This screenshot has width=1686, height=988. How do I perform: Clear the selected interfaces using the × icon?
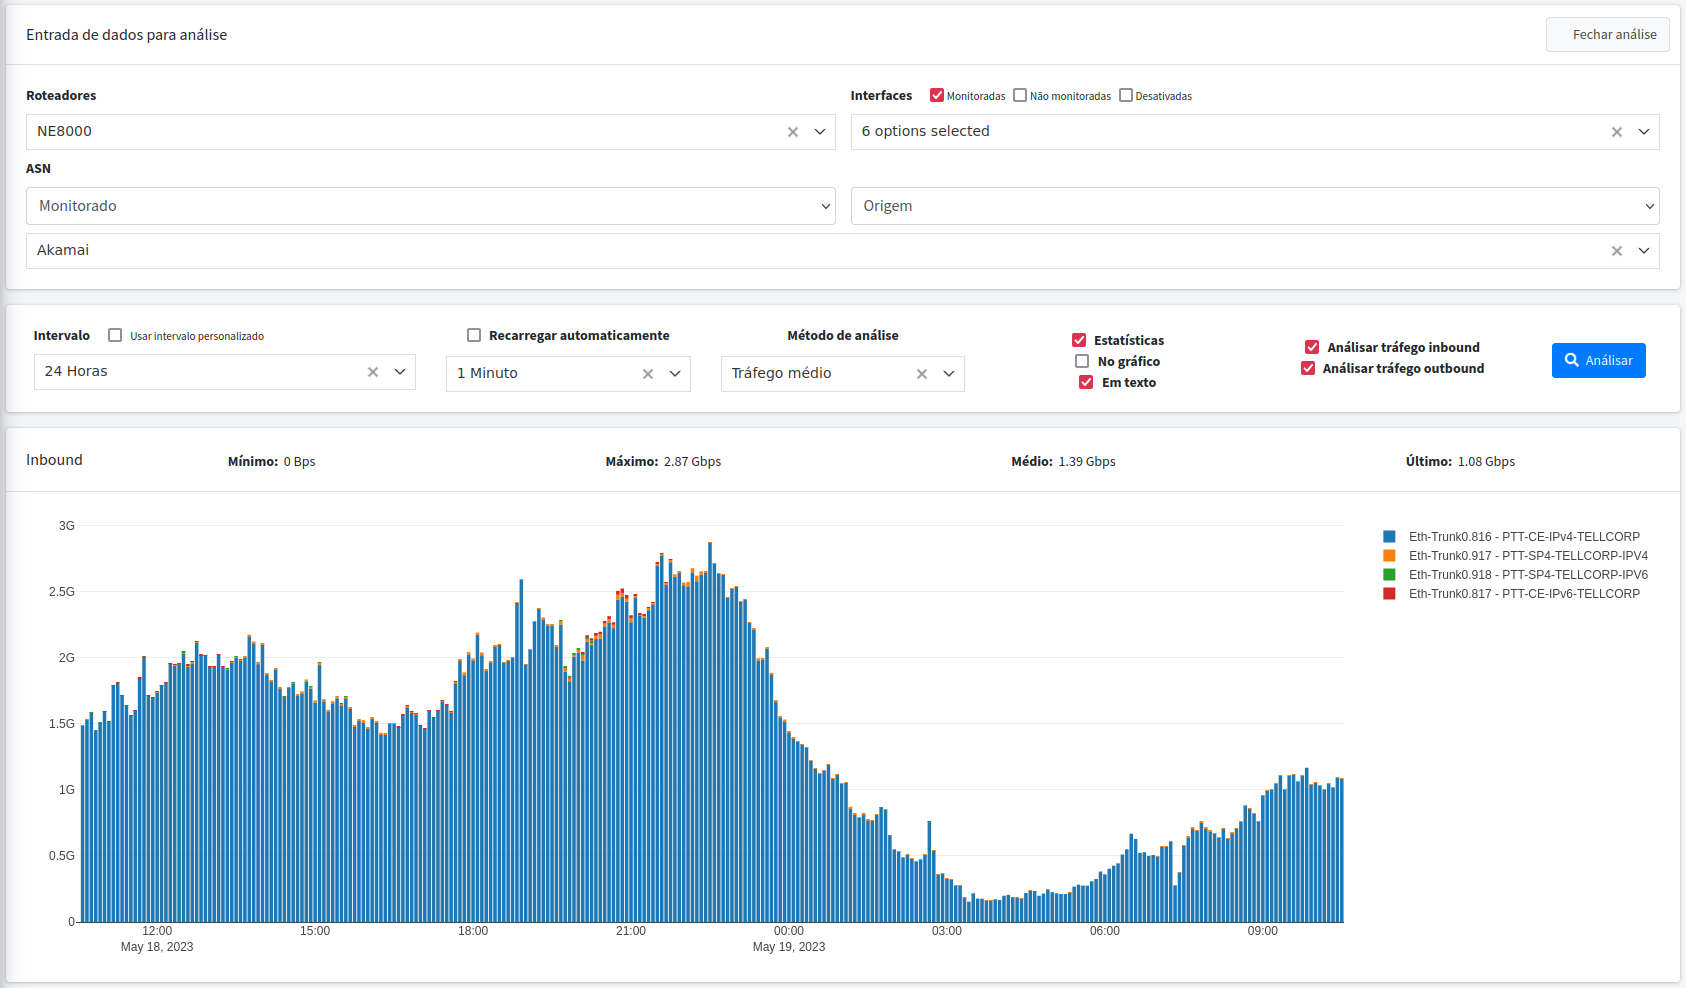point(1616,131)
